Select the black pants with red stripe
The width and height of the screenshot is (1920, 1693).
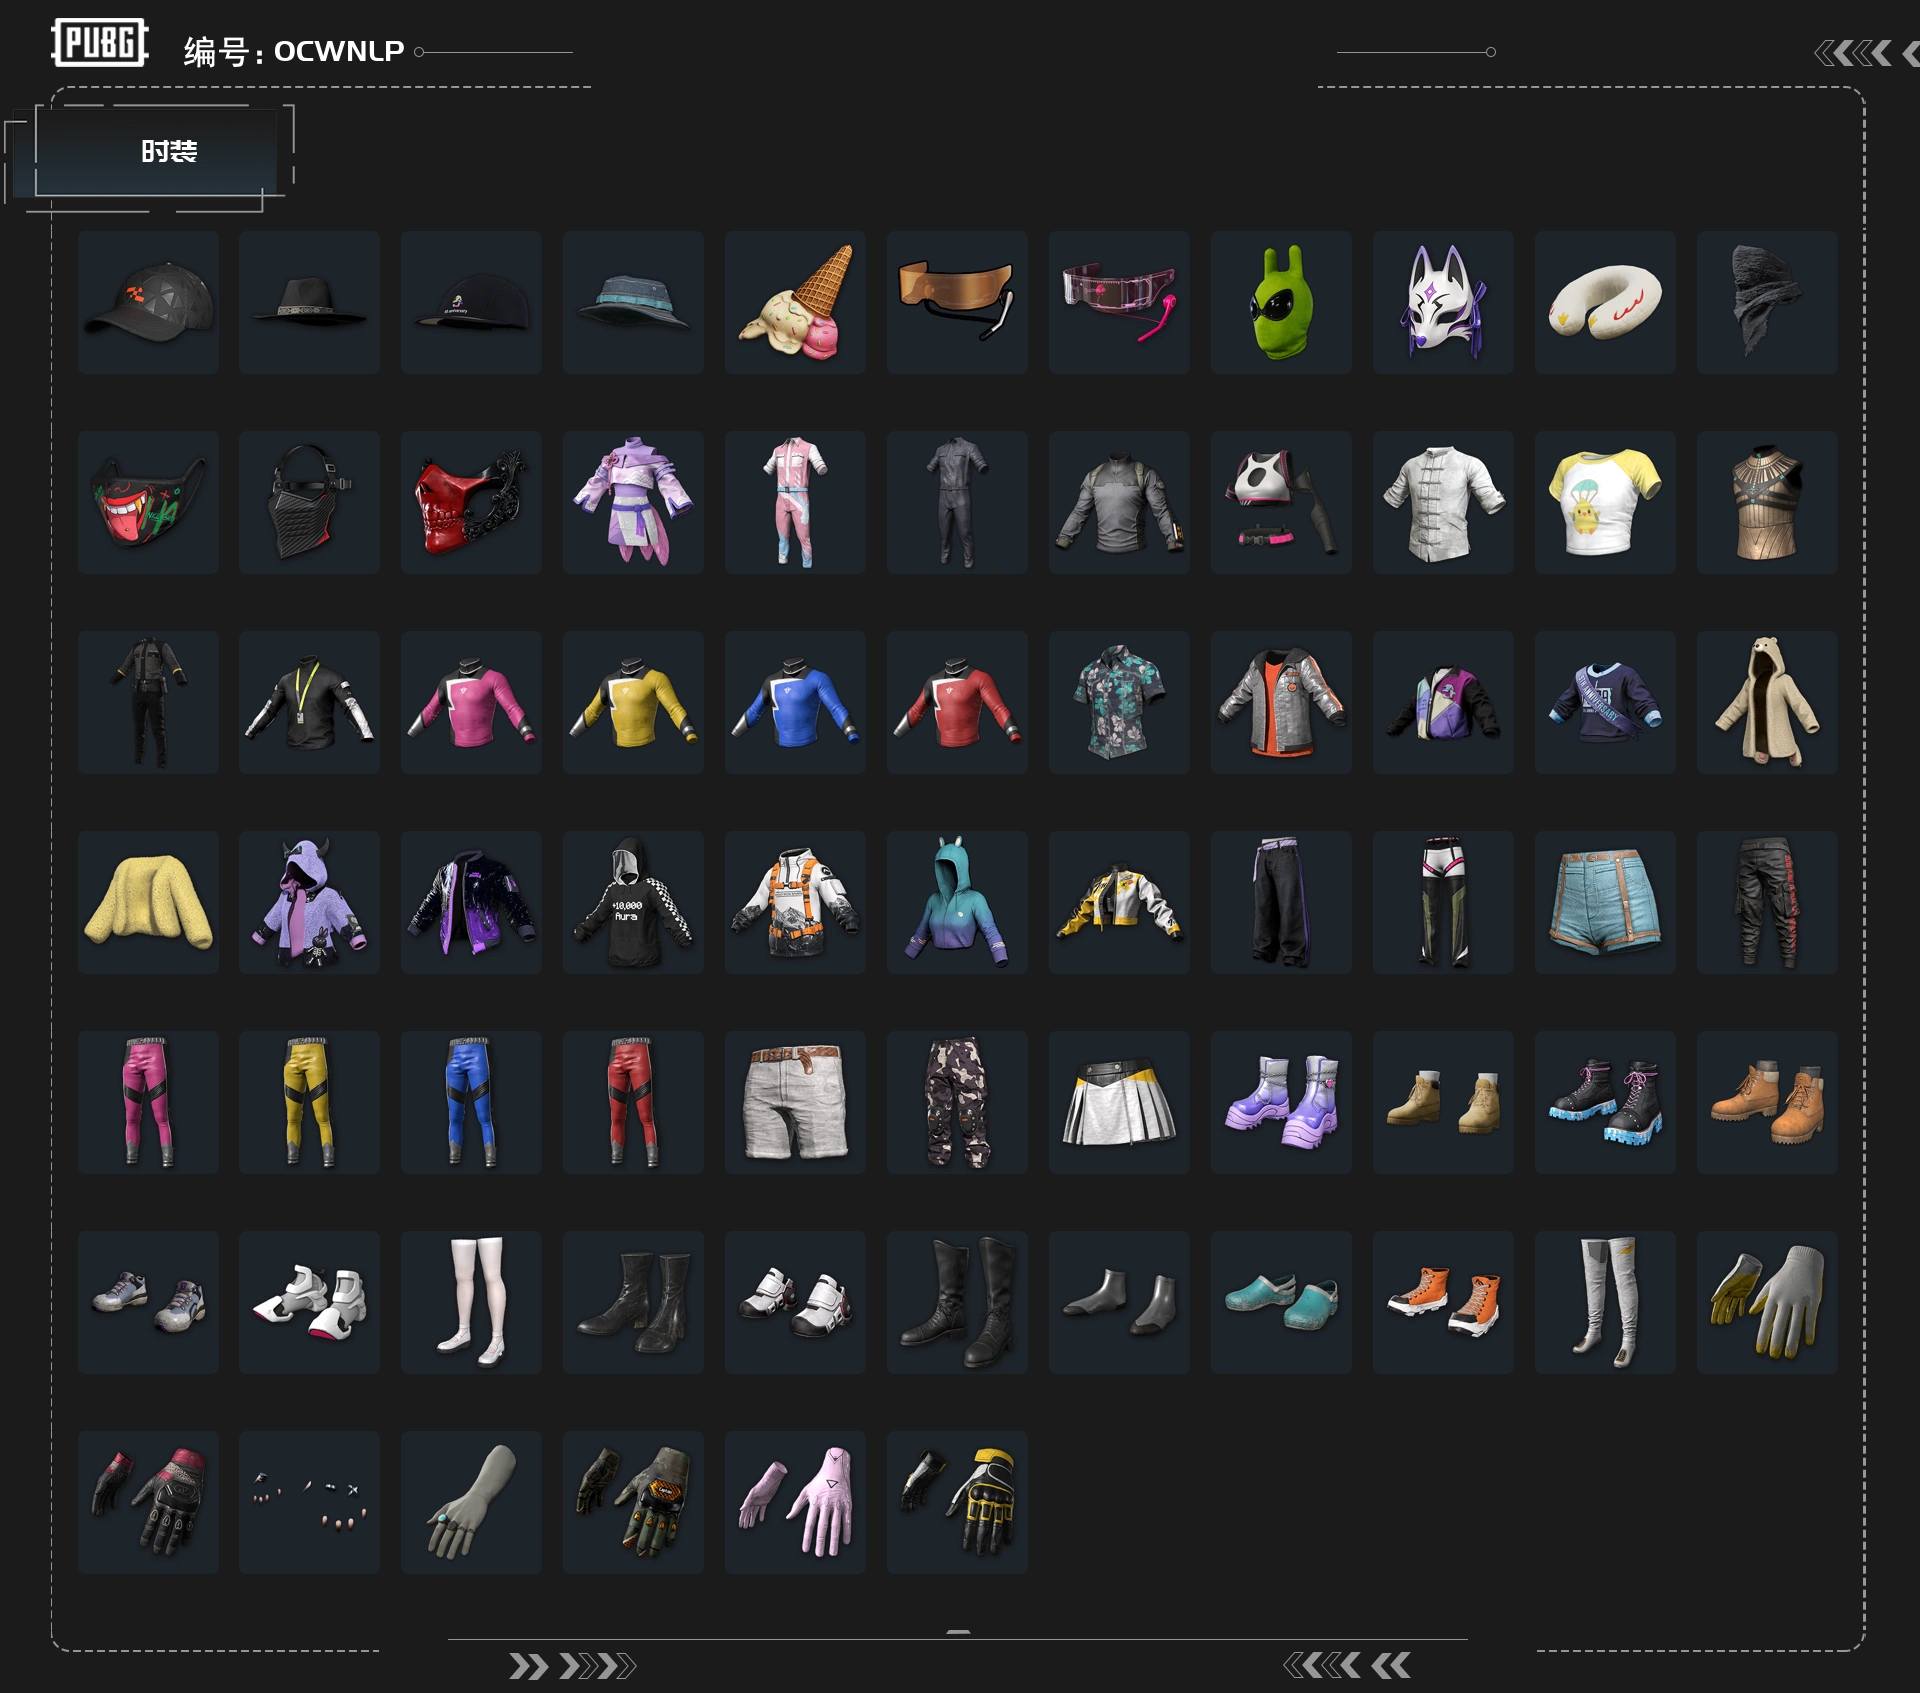point(1767,902)
